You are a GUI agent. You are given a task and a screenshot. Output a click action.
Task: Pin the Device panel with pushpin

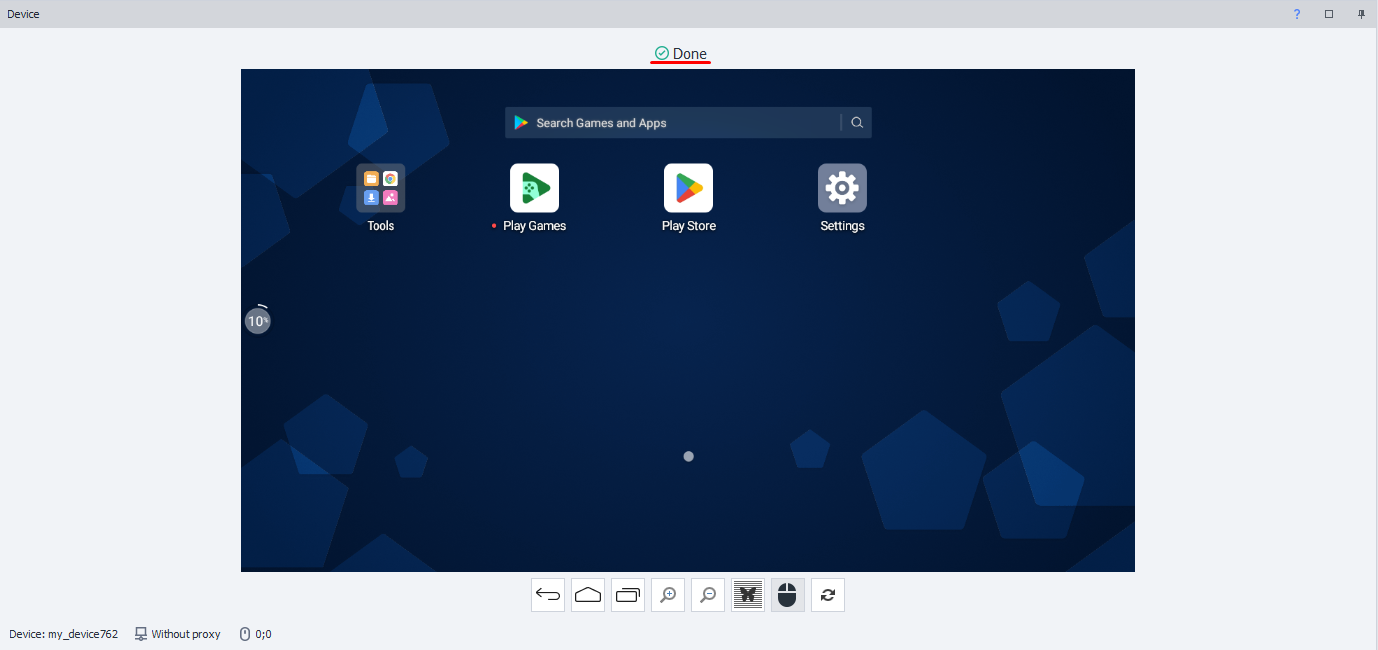(1361, 14)
